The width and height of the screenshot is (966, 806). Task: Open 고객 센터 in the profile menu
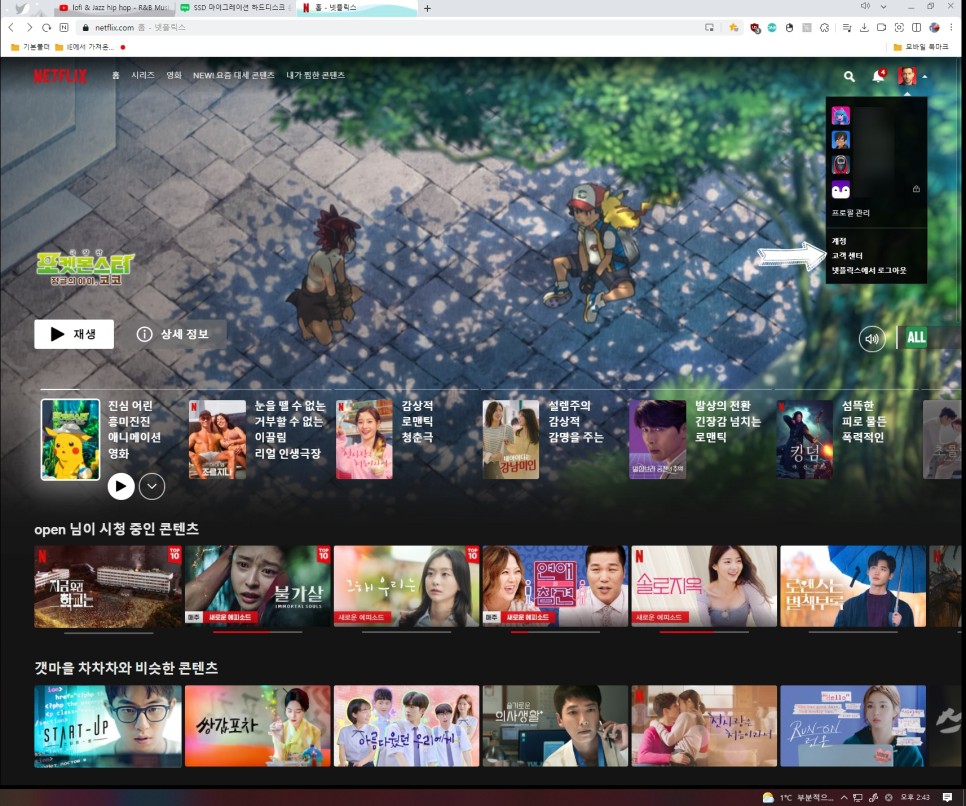pos(847,256)
